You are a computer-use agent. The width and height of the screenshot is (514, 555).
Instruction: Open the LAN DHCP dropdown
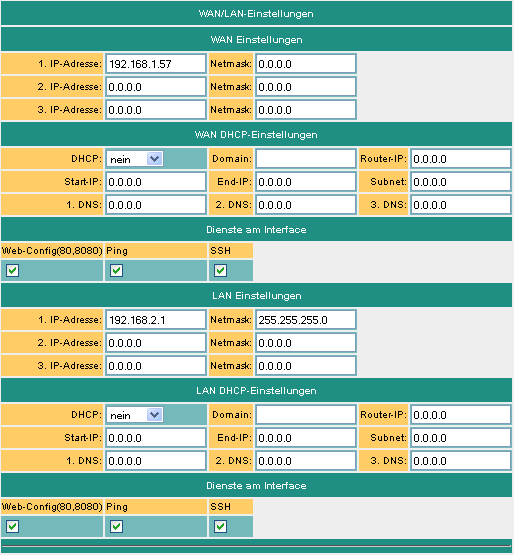[x=135, y=415]
